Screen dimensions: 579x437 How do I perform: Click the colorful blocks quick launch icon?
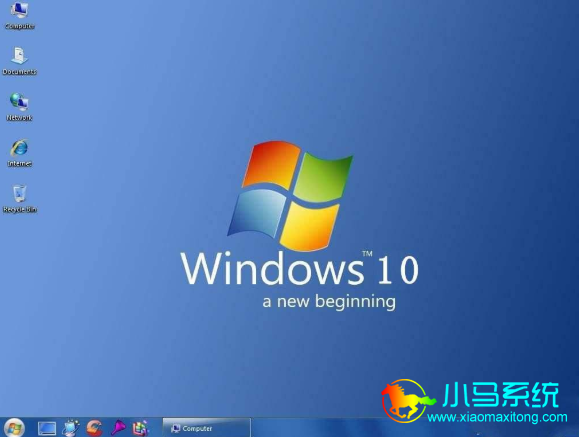click(141, 428)
